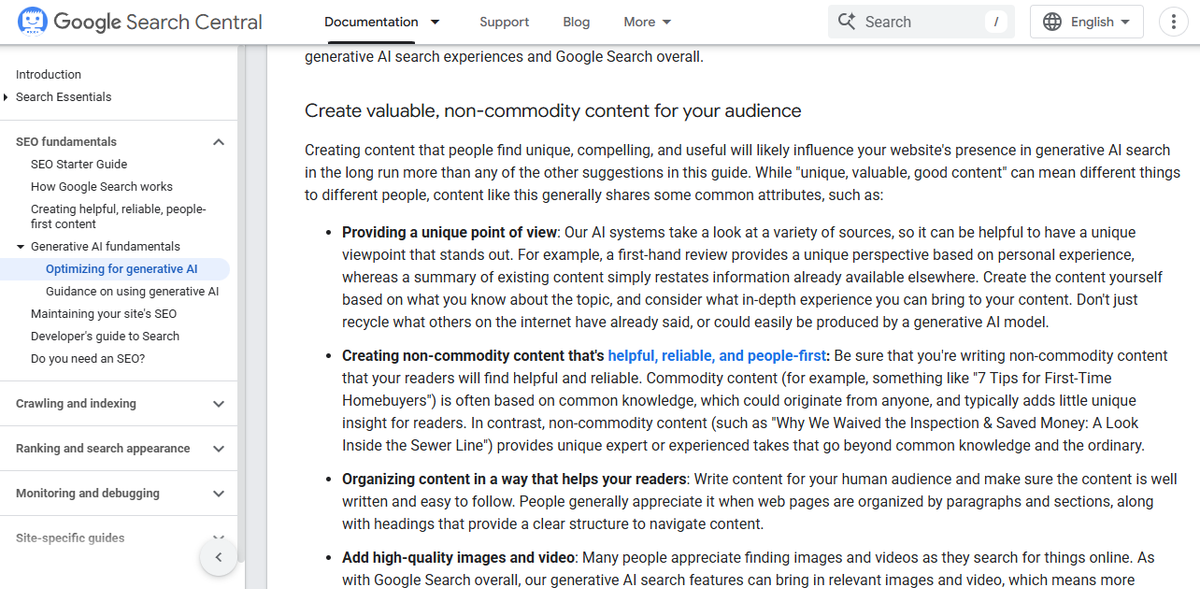Open Guidance on using generative AI
This screenshot has height=589, width=1200.
point(132,292)
